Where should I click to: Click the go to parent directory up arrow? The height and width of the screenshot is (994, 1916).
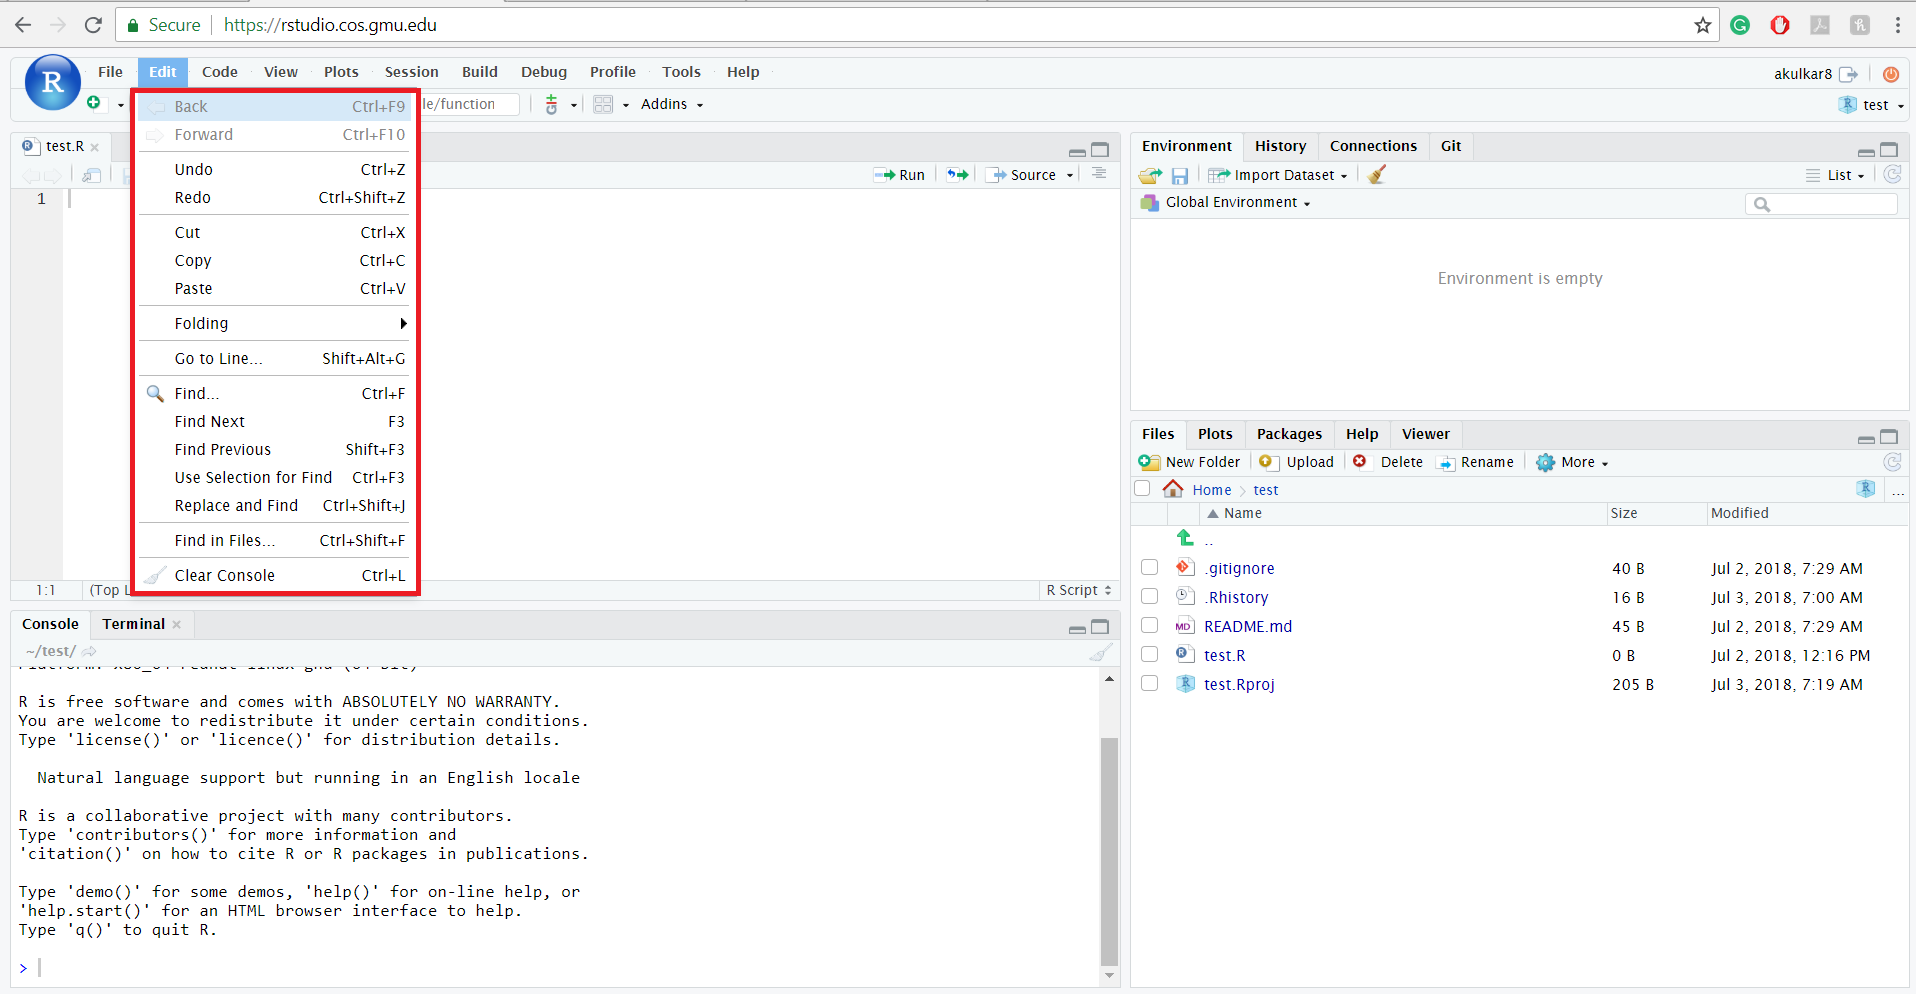coord(1185,538)
